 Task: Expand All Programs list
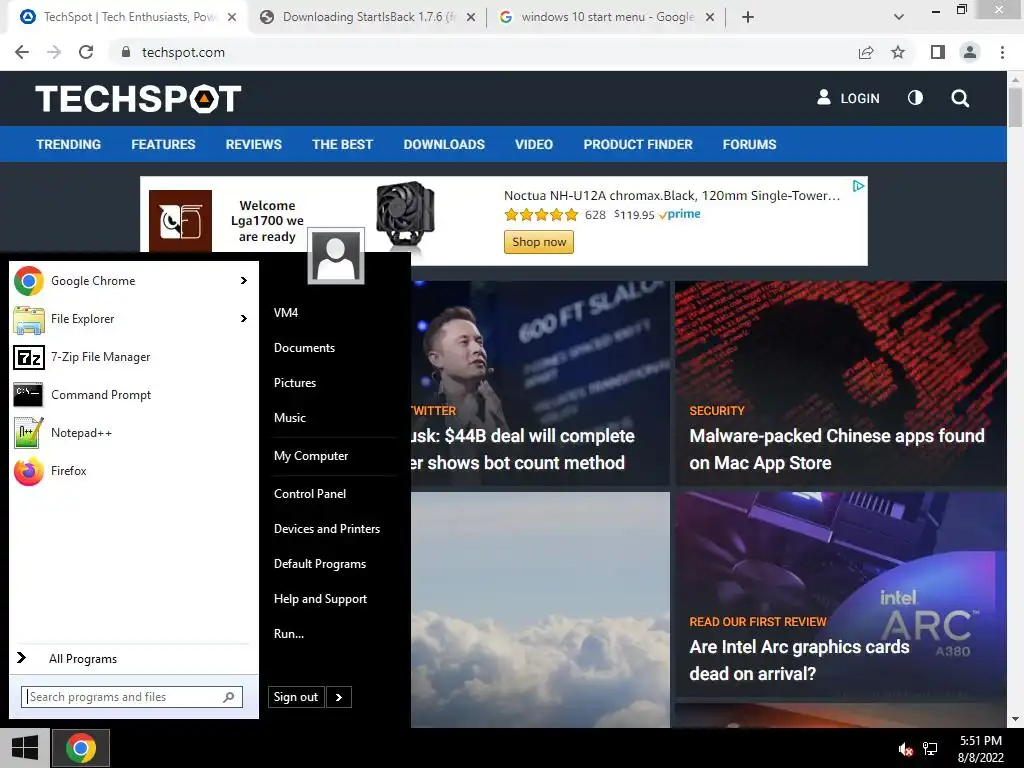tap(83, 658)
